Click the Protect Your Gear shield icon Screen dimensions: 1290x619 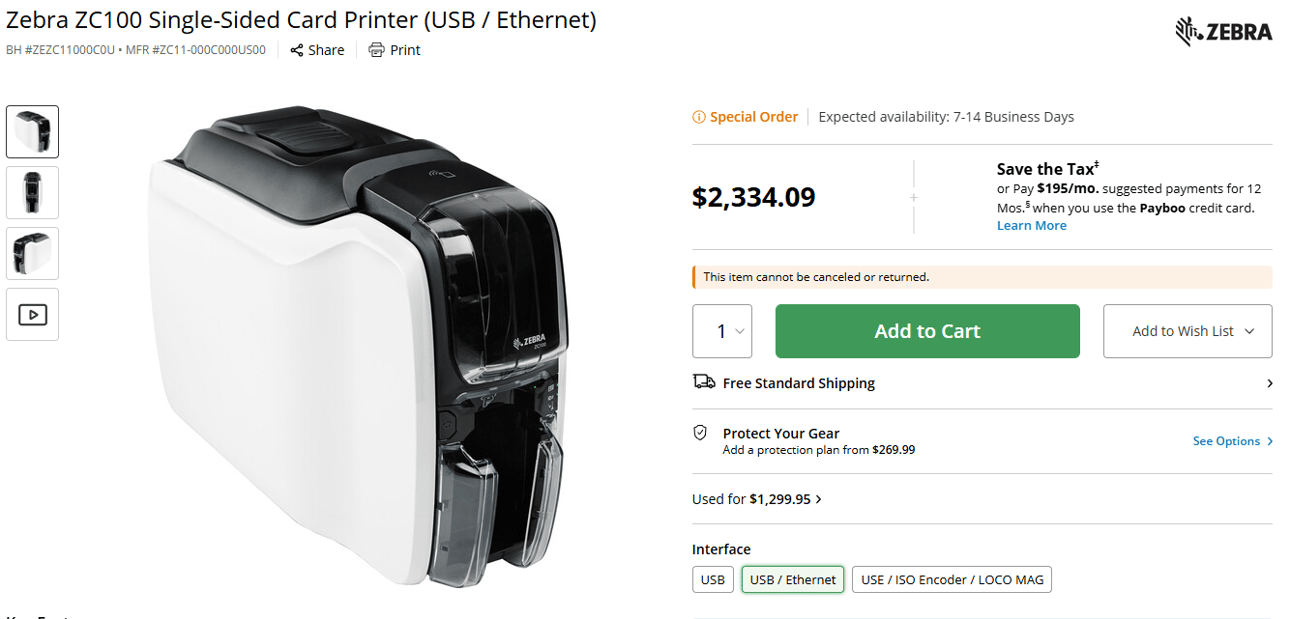(x=701, y=433)
